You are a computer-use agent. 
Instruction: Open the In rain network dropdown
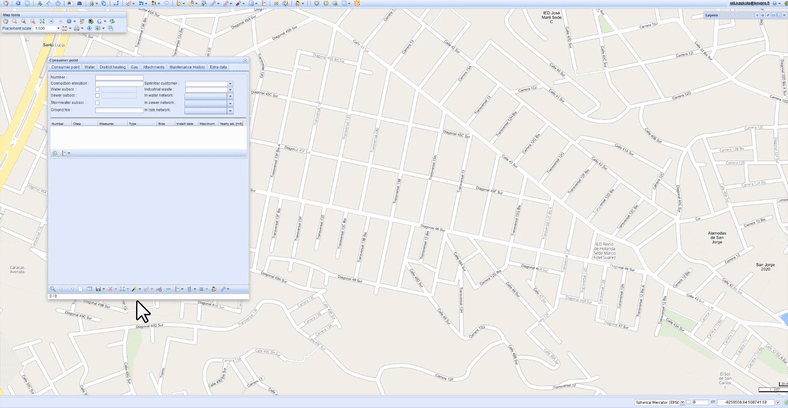[230, 111]
